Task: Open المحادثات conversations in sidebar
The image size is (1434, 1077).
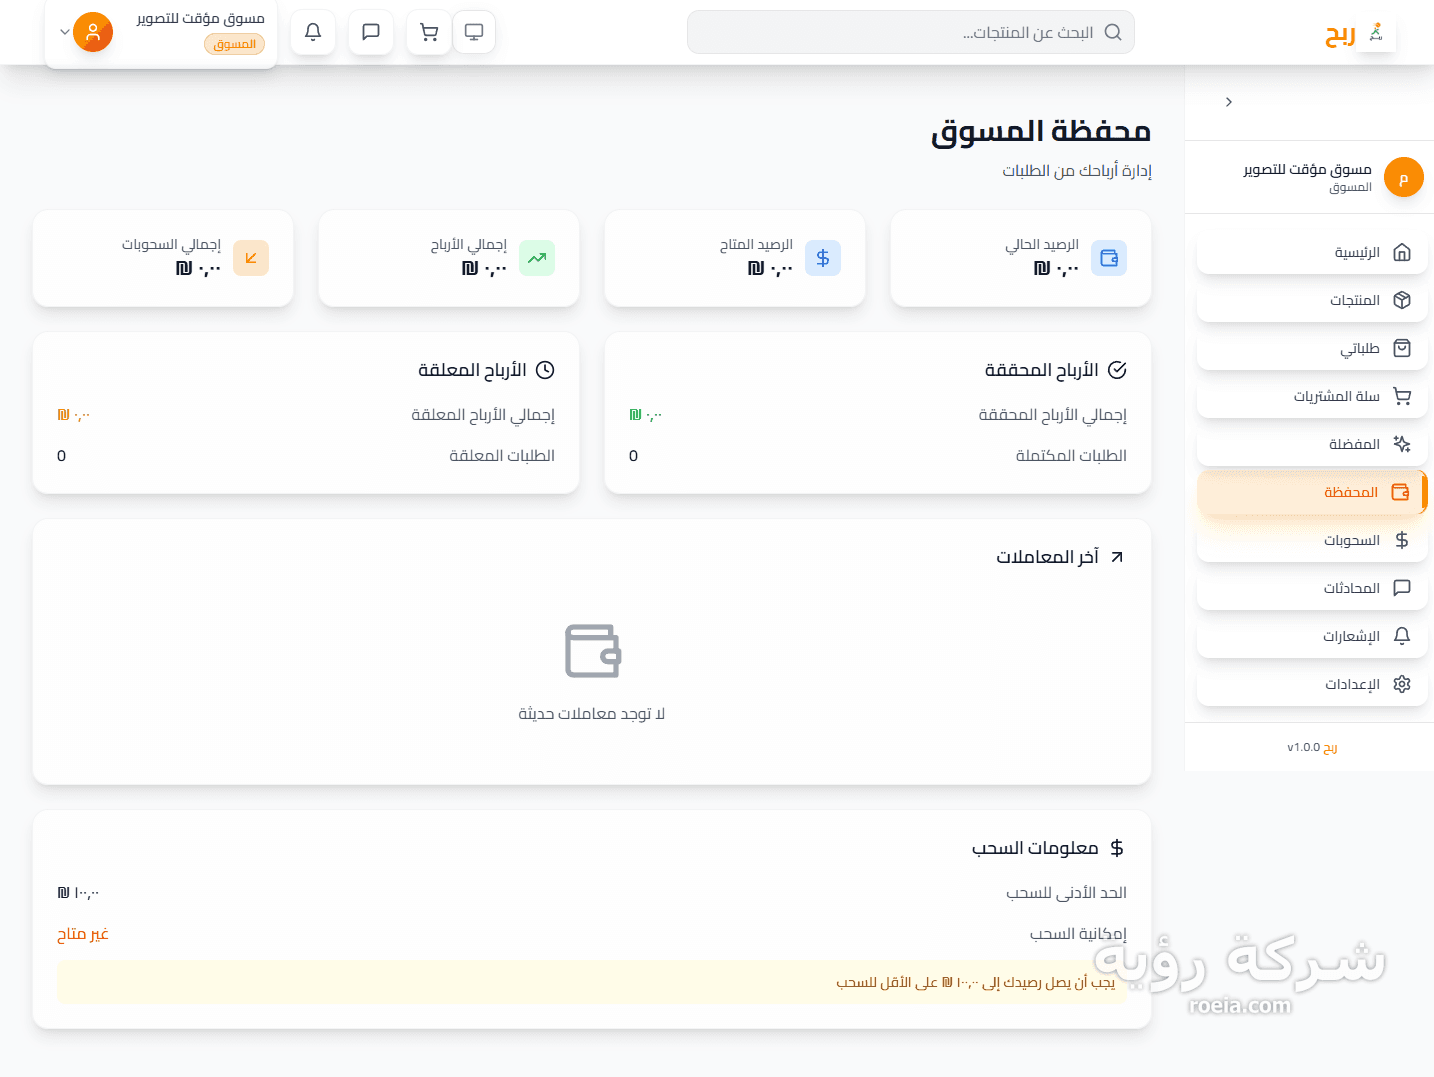Action: 1312,588
